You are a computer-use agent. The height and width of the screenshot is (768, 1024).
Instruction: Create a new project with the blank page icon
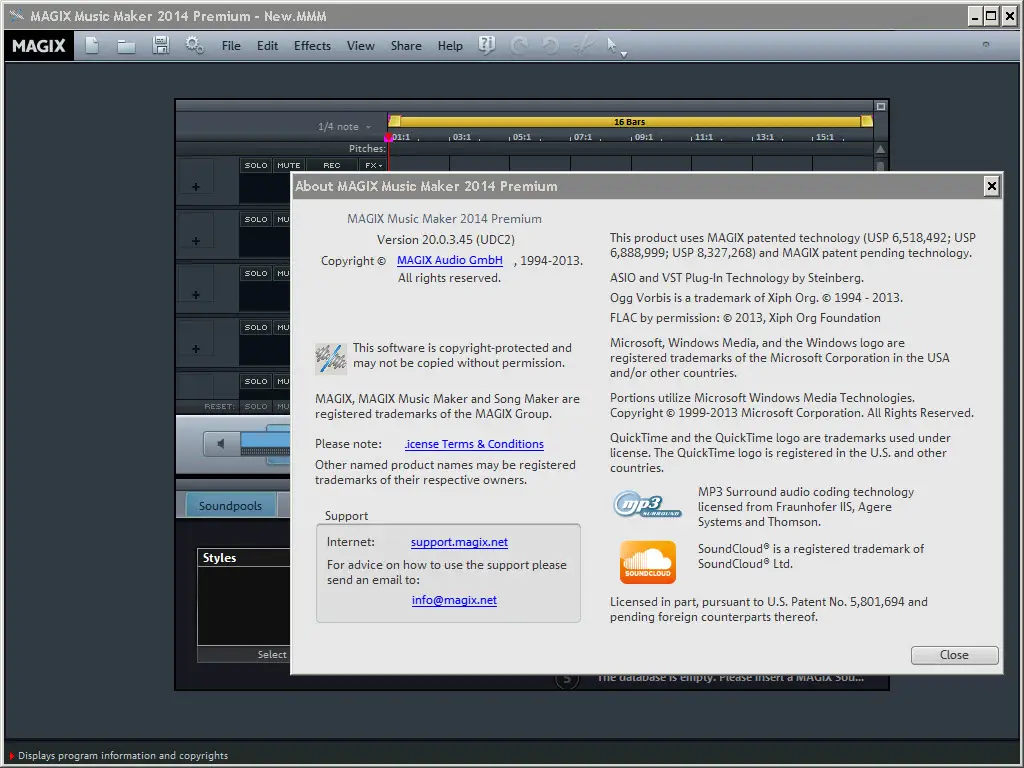tap(92, 45)
